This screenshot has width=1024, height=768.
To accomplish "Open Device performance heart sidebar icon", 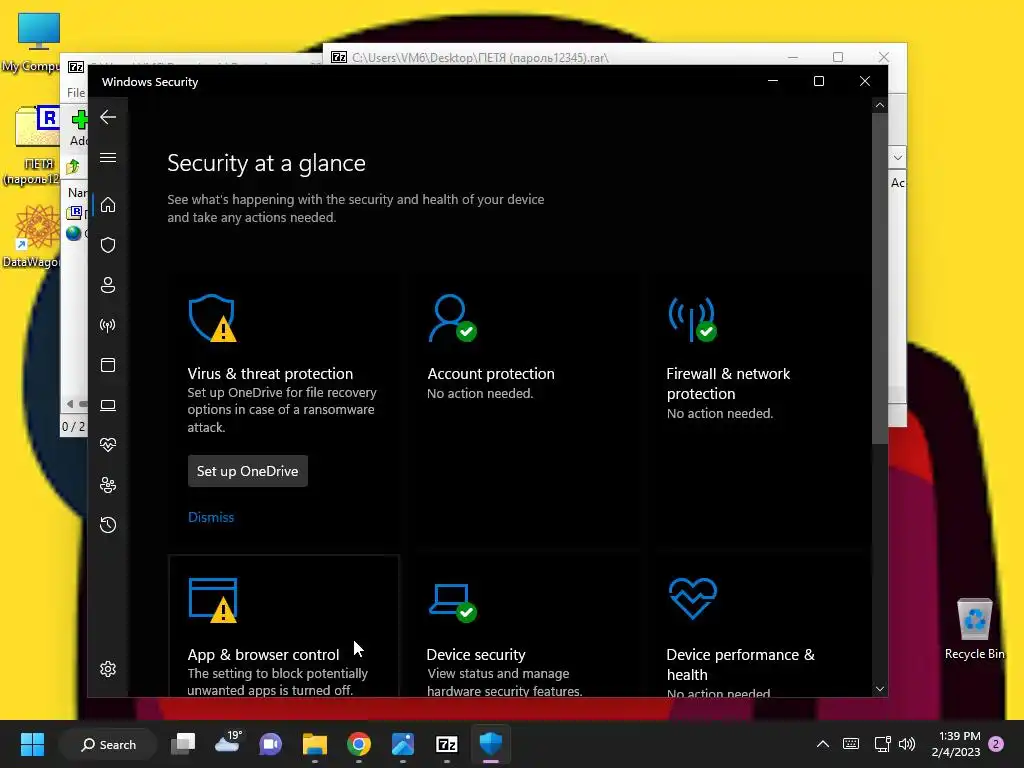I will coord(108,445).
